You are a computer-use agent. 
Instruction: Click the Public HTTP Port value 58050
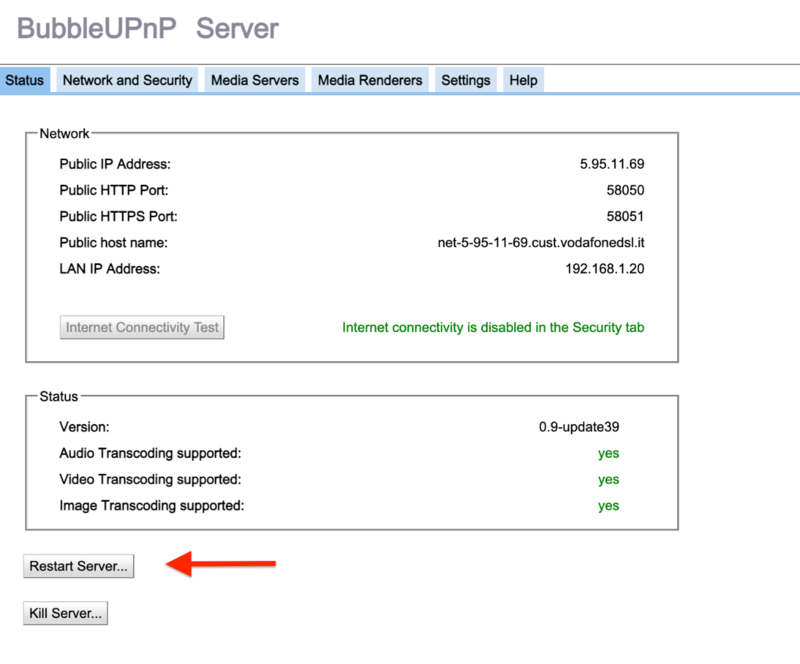click(628, 190)
